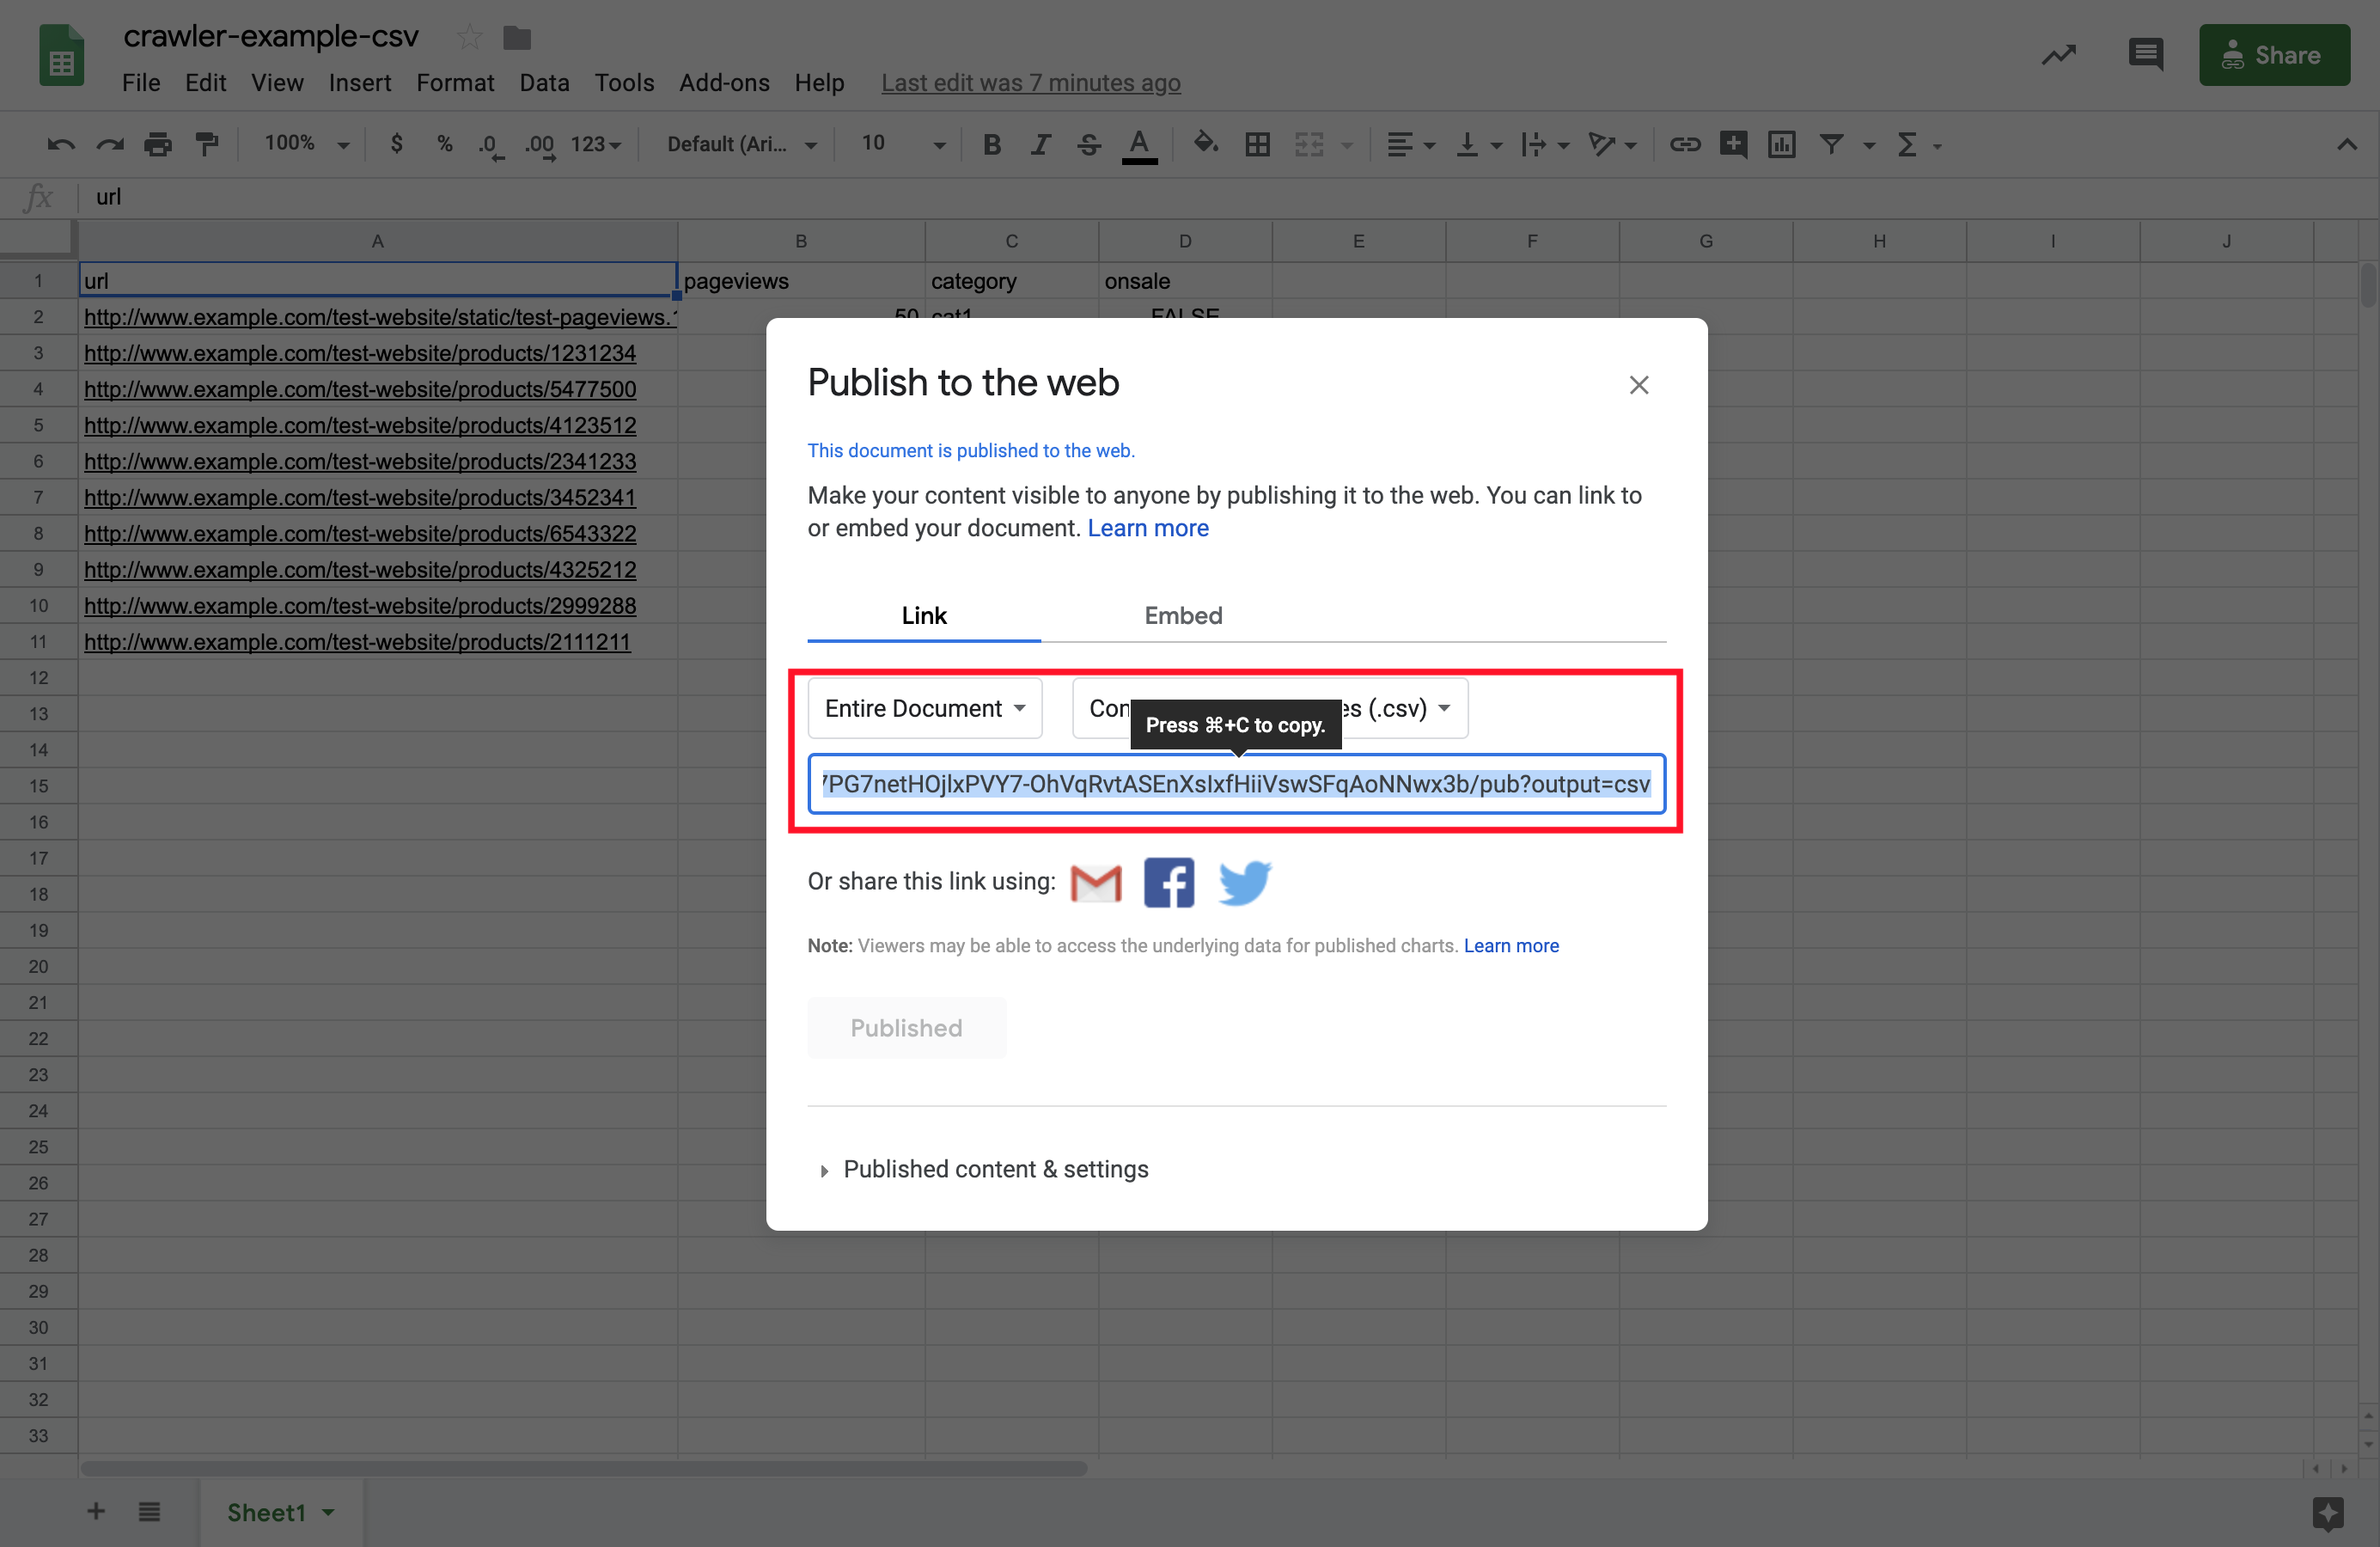
Task: Open the Format menu
Action: point(455,82)
